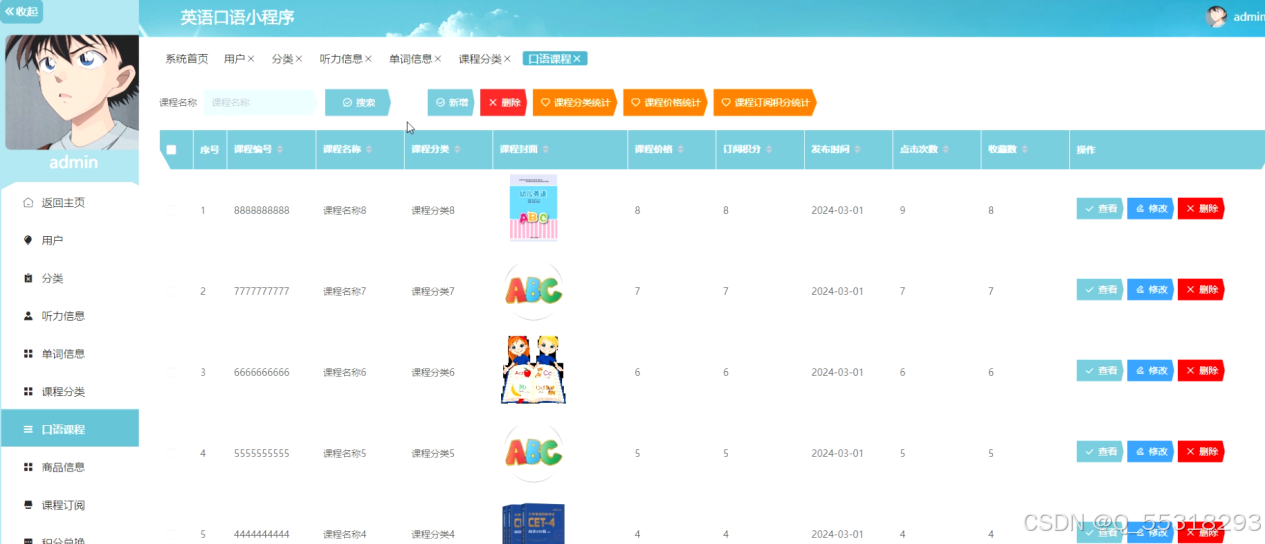The image size is (1265, 544).
Task: Switch to the 用户 tab
Action: pyautogui.click(x=235, y=59)
